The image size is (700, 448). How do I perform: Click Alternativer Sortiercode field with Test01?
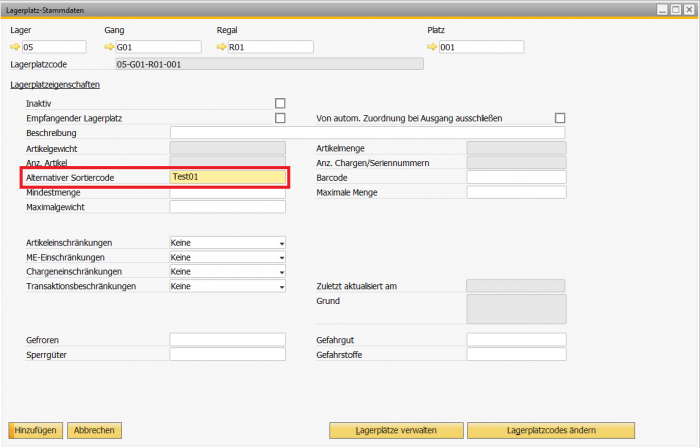[228, 177]
